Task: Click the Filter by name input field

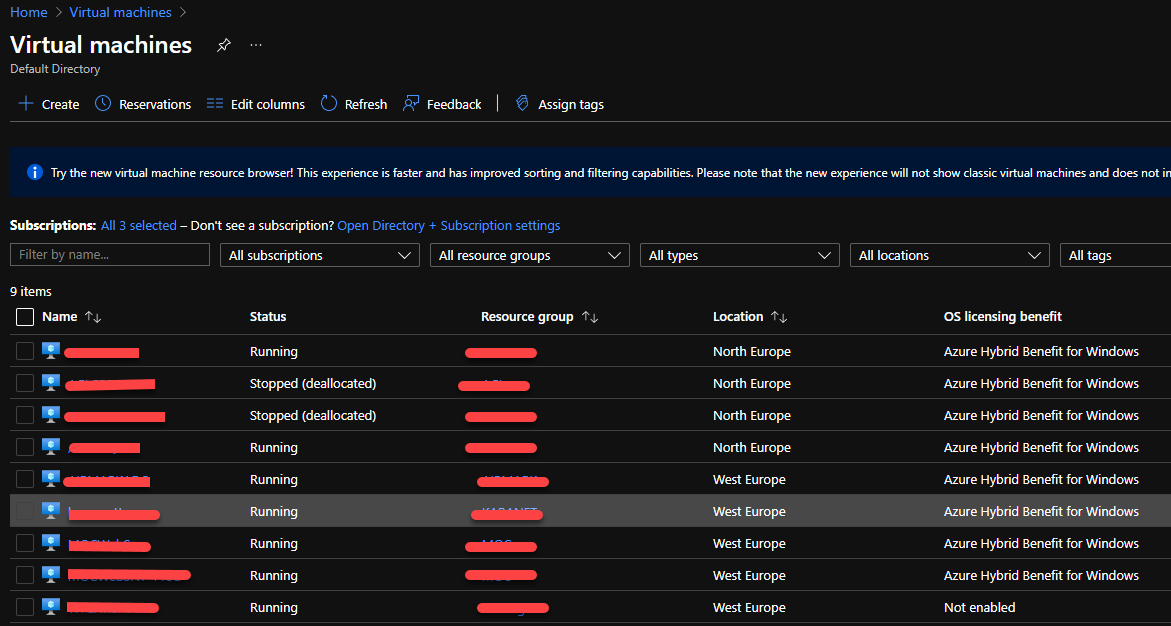Action: [x=110, y=255]
